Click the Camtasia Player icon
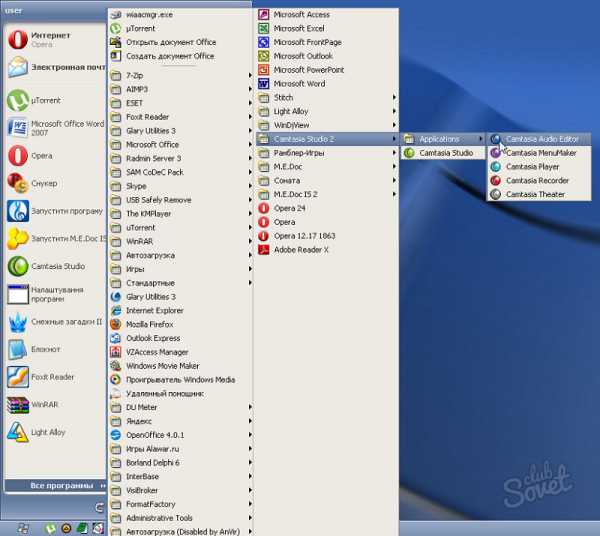 [x=496, y=166]
